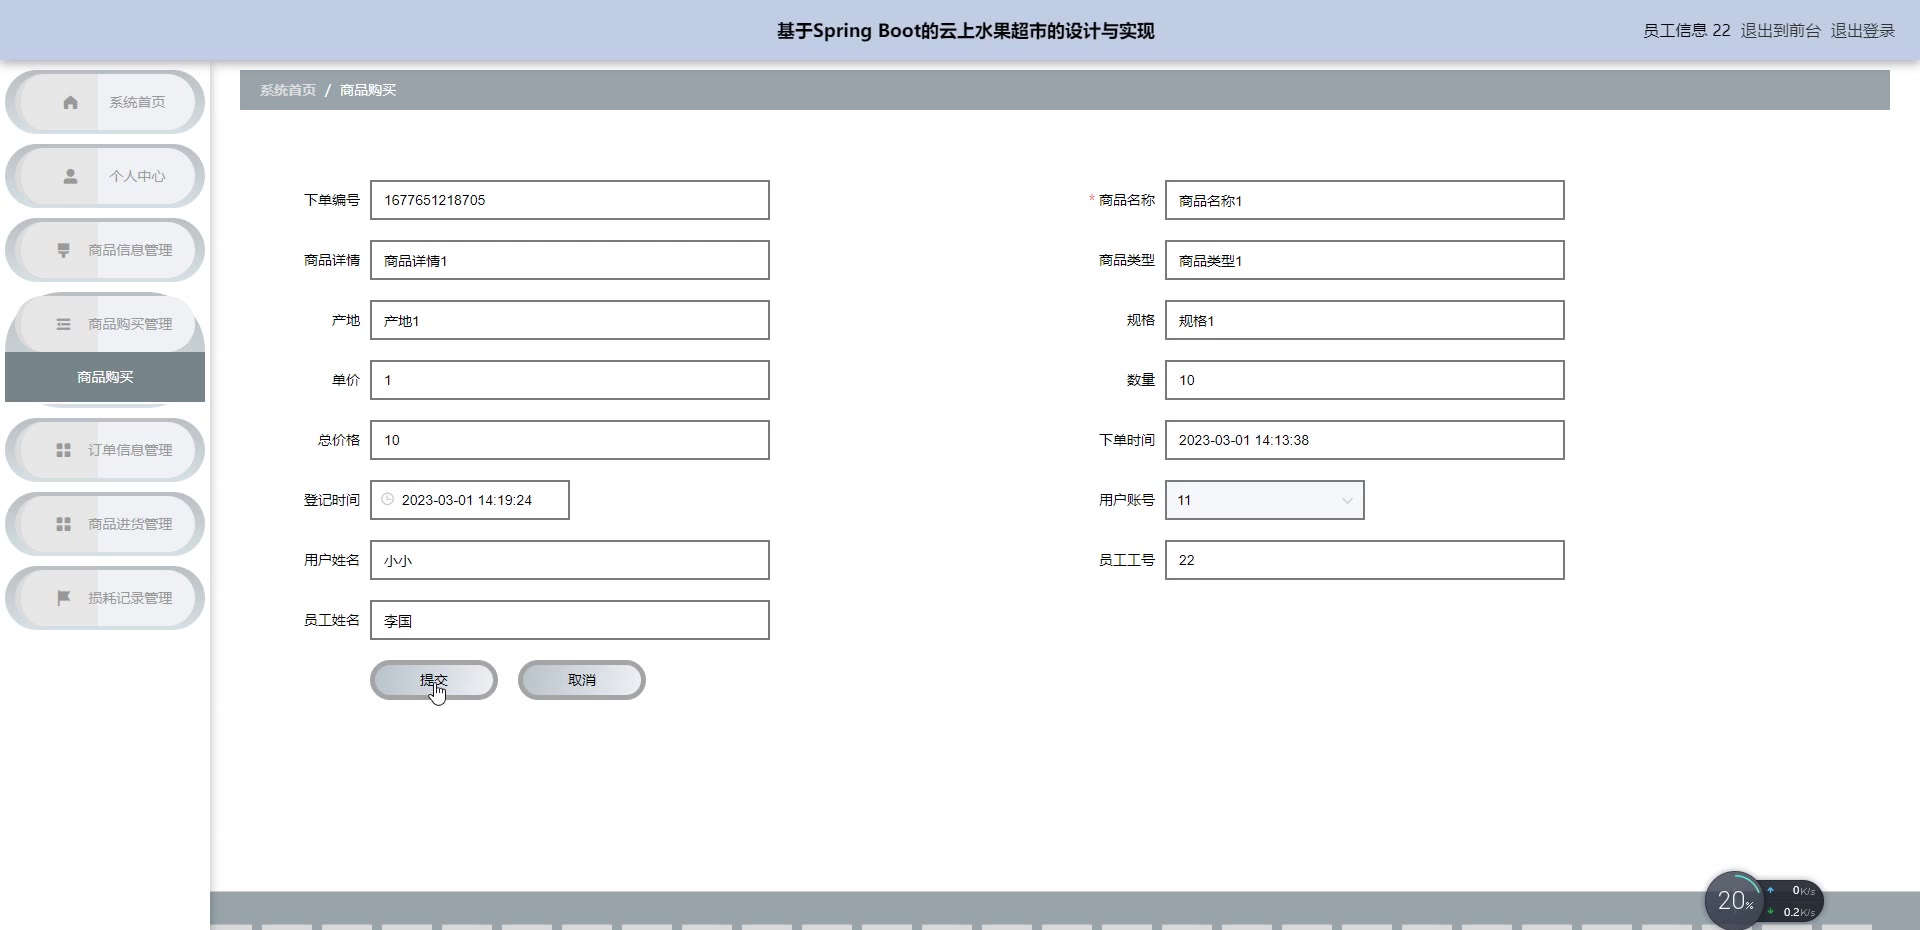The image size is (1920, 930).
Task: Focus the 总价格 input field
Action: 570,440
